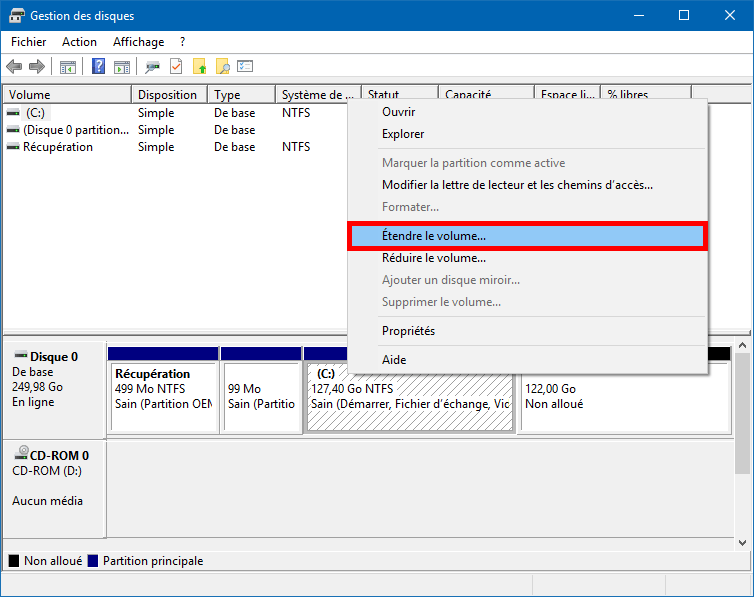Click the Back arrow toolbar icon
This screenshot has width=754, height=597.
[14, 66]
